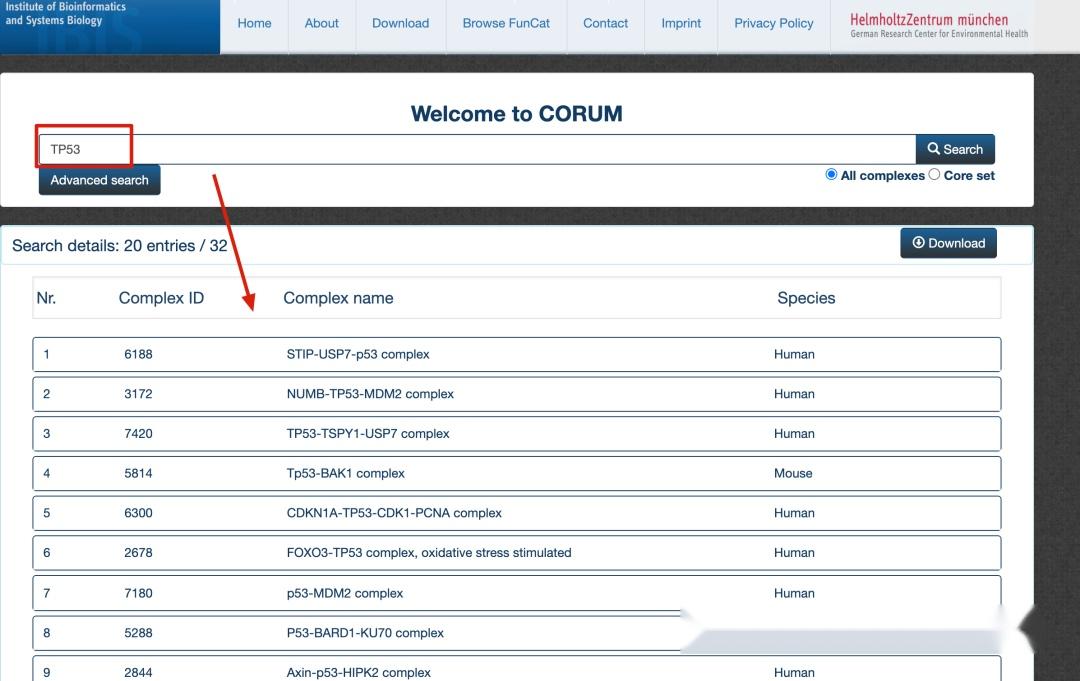The height and width of the screenshot is (681, 1080).
Task: Switch to the Contact tab
Action: 605,24
